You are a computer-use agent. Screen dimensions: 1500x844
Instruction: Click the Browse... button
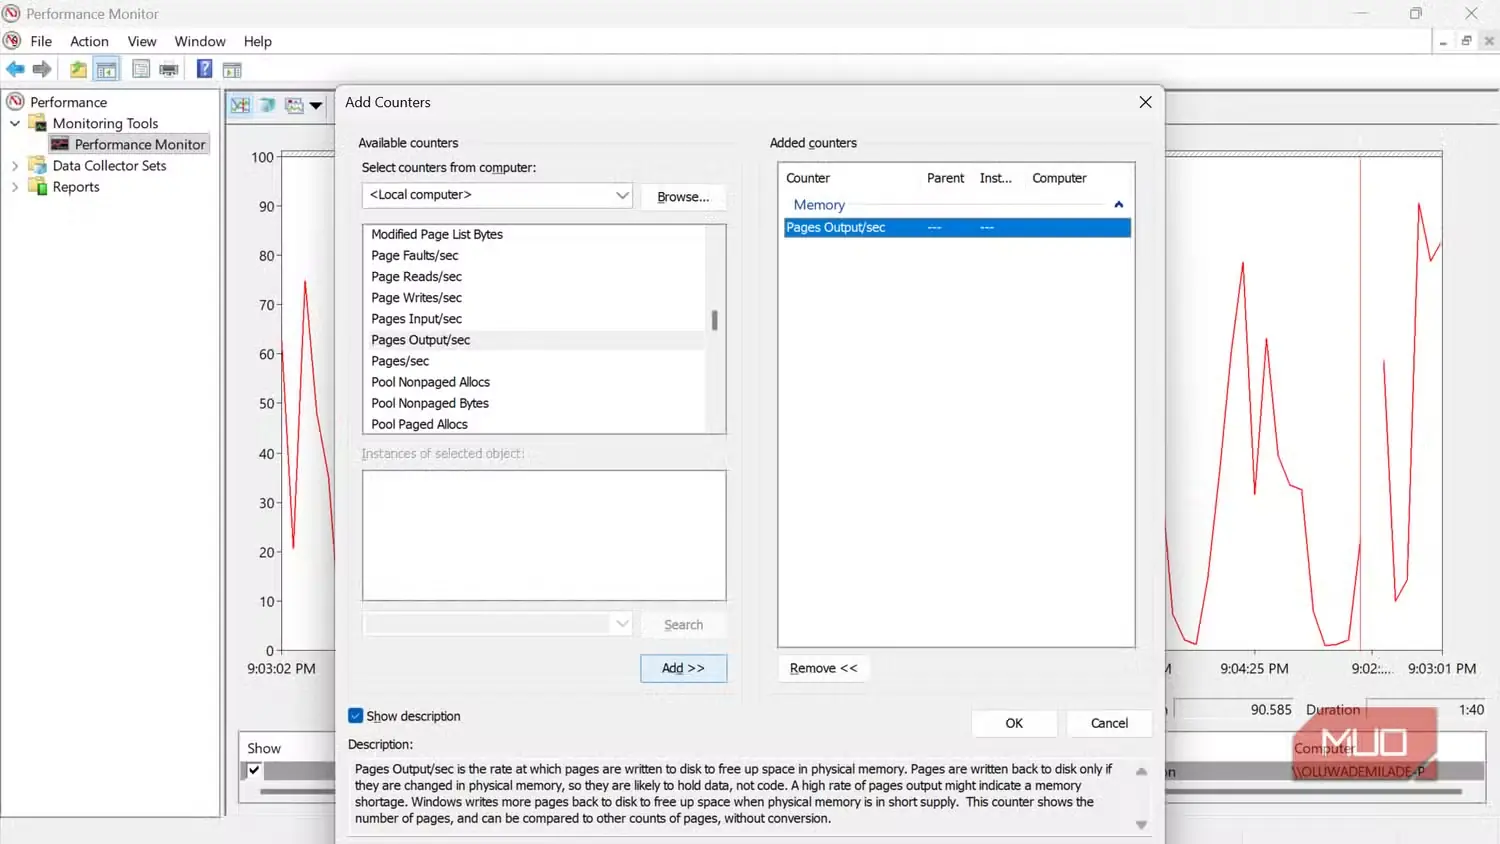click(x=683, y=197)
